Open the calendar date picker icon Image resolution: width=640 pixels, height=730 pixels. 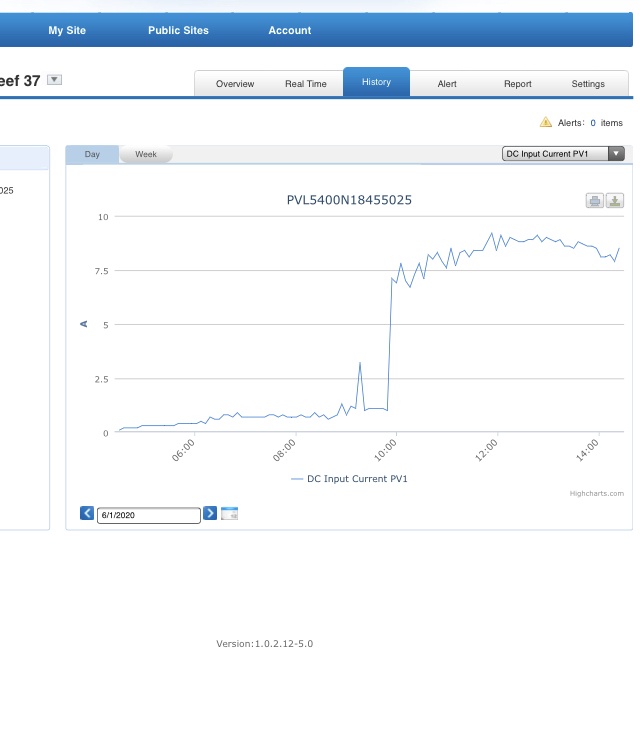coord(229,514)
